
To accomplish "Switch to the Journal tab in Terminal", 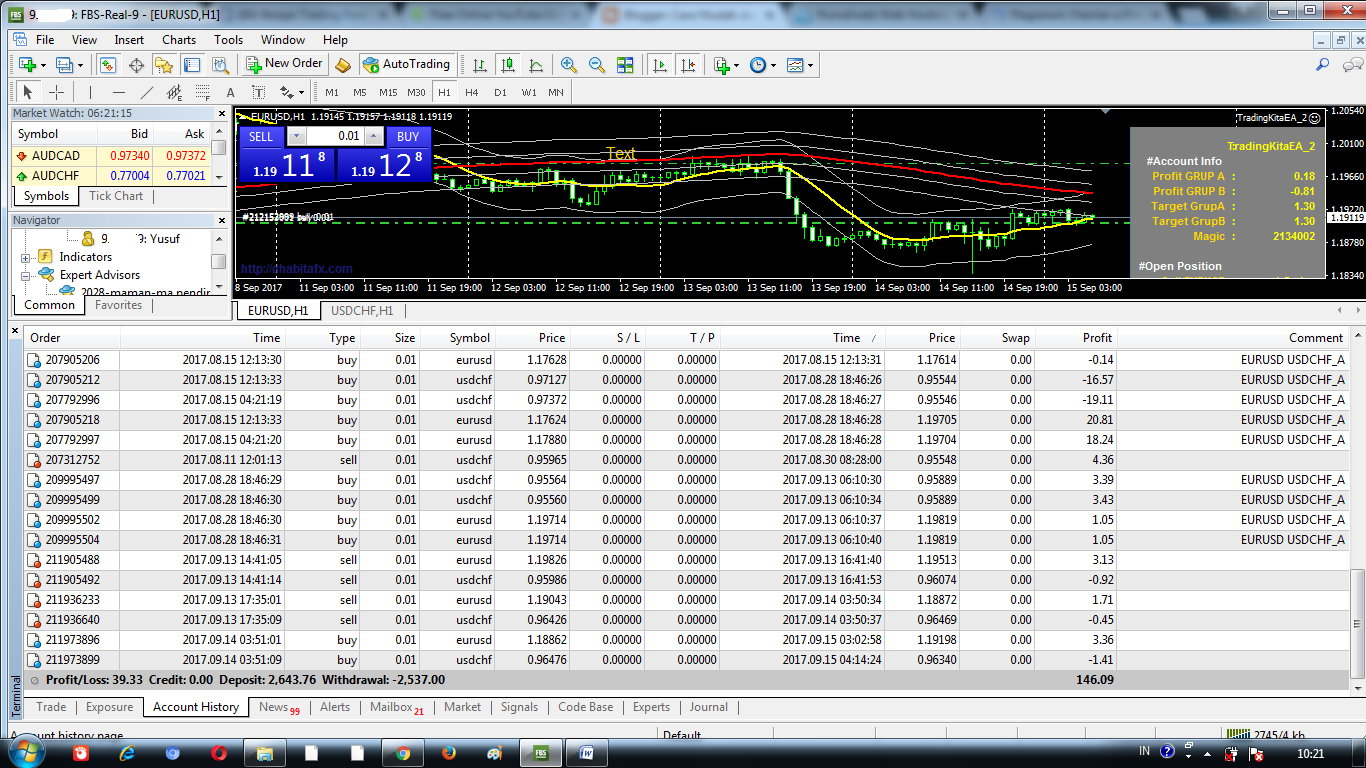I will (708, 707).
